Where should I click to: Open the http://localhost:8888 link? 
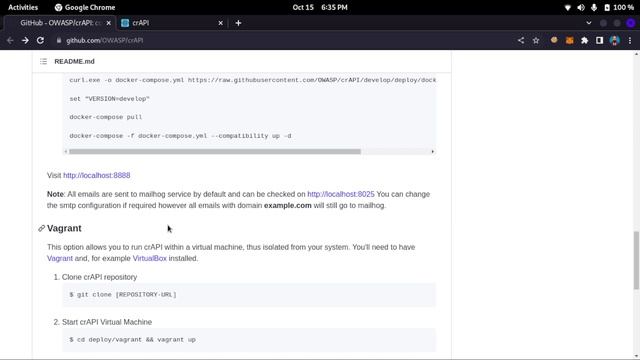pyautogui.click(x=97, y=175)
